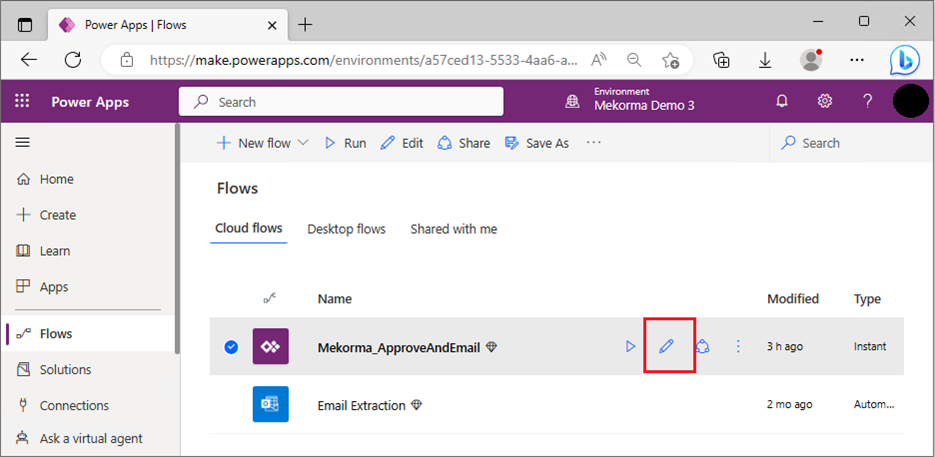Open the browser downloads icon
The image size is (935, 457).
coord(764,60)
